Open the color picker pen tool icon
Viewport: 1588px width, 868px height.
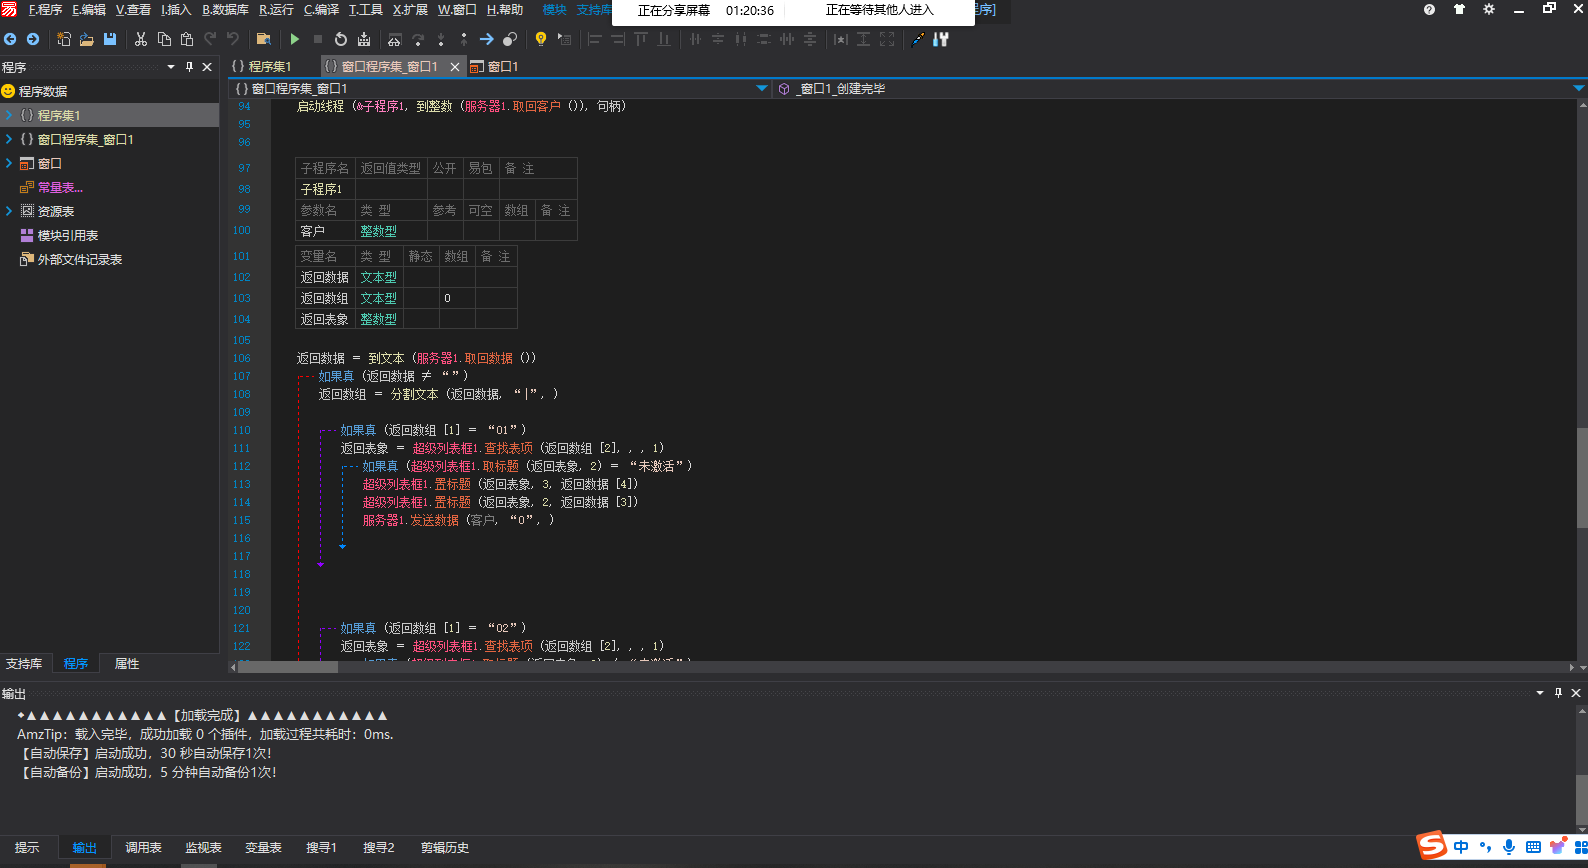tap(918, 39)
